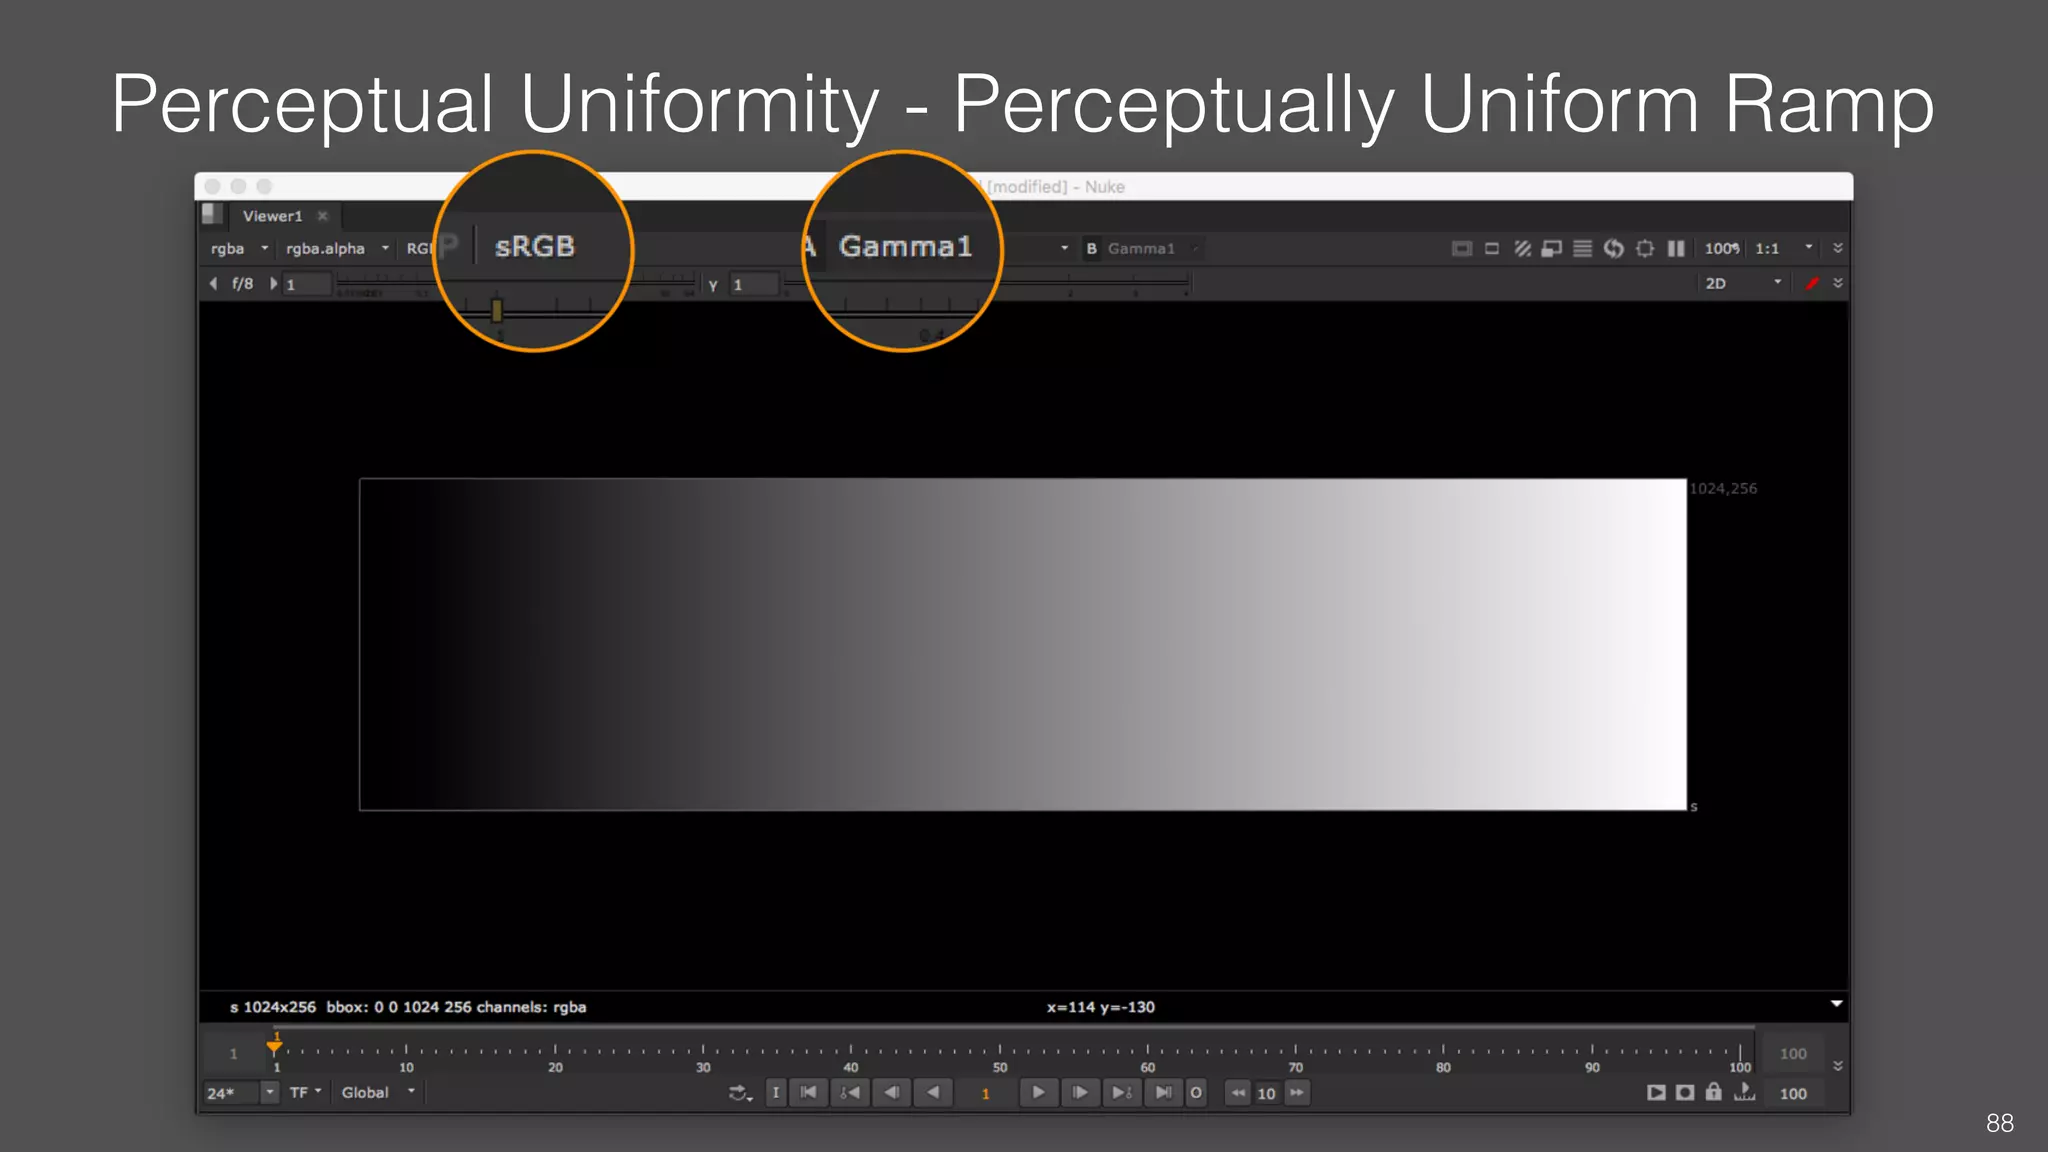Click the timeline start frame field showing 1
This screenshot has height=1152, width=2048.
[x=233, y=1054]
